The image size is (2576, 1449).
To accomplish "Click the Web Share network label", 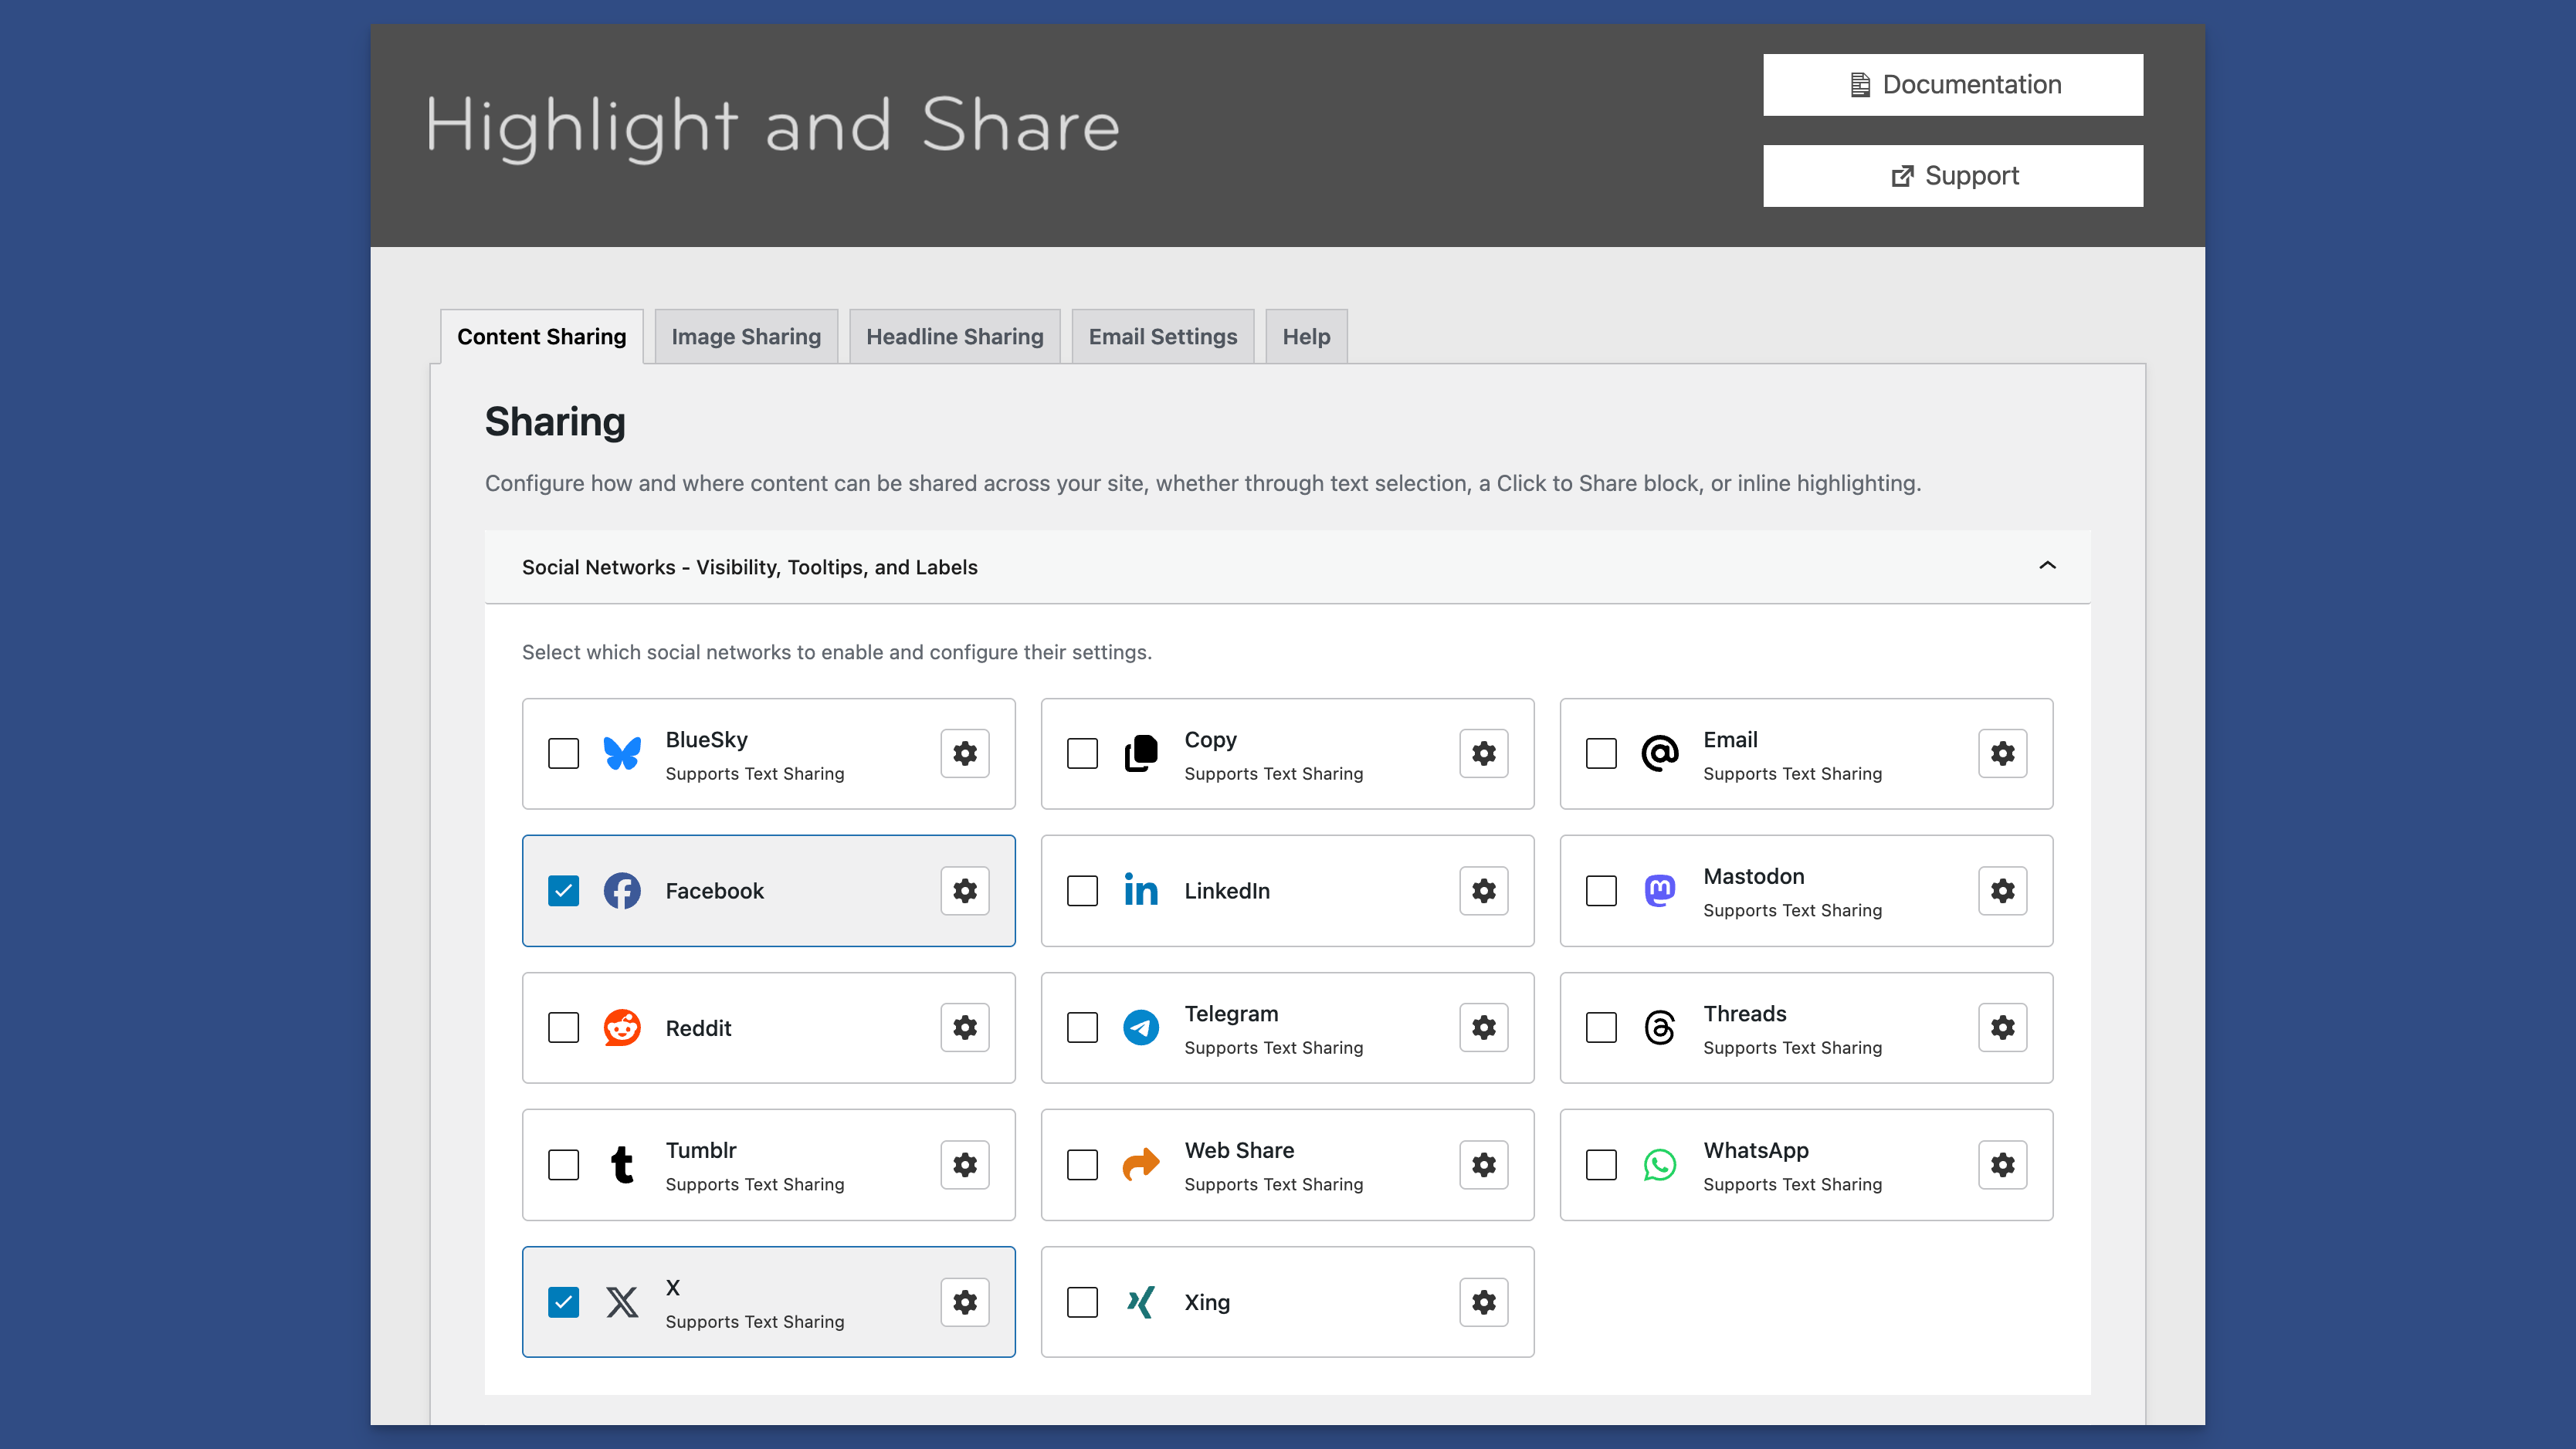I will (x=1239, y=1150).
